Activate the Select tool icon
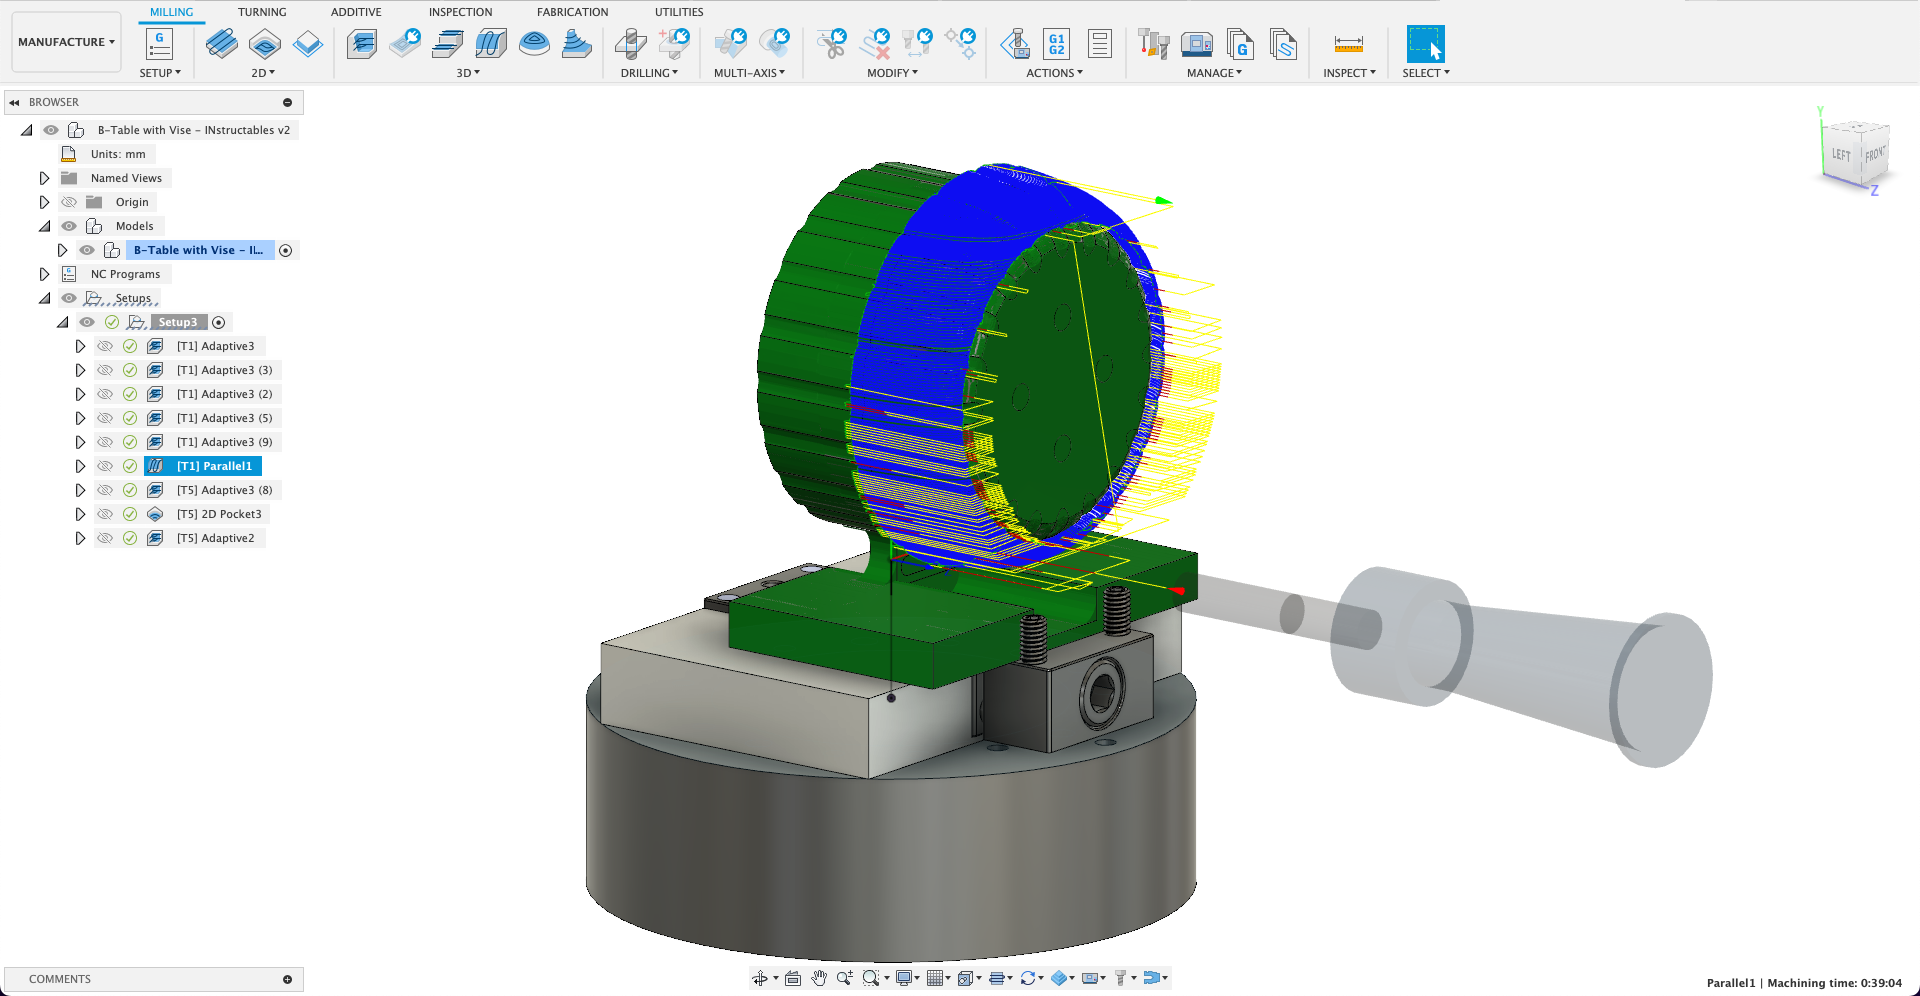Screen dimensions: 1920x996 pyautogui.click(x=1425, y=44)
